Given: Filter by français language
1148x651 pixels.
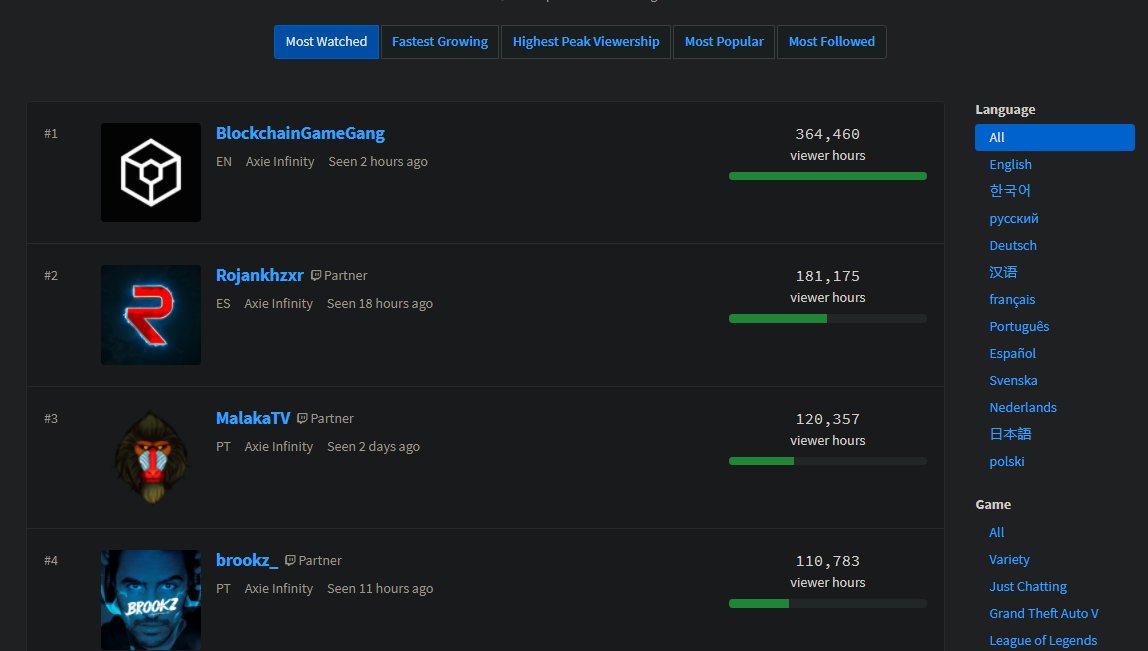Looking at the screenshot, I should 1012,300.
